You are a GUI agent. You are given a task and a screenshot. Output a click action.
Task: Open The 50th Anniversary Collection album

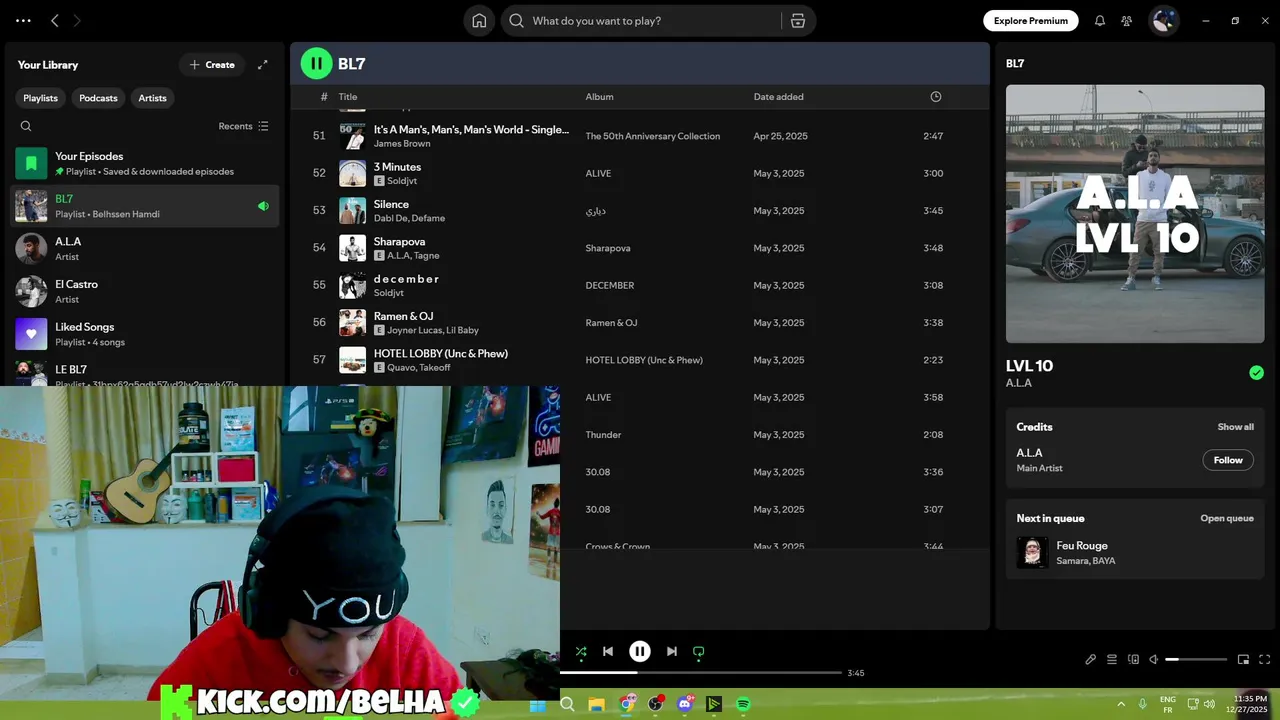tap(652, 136)
